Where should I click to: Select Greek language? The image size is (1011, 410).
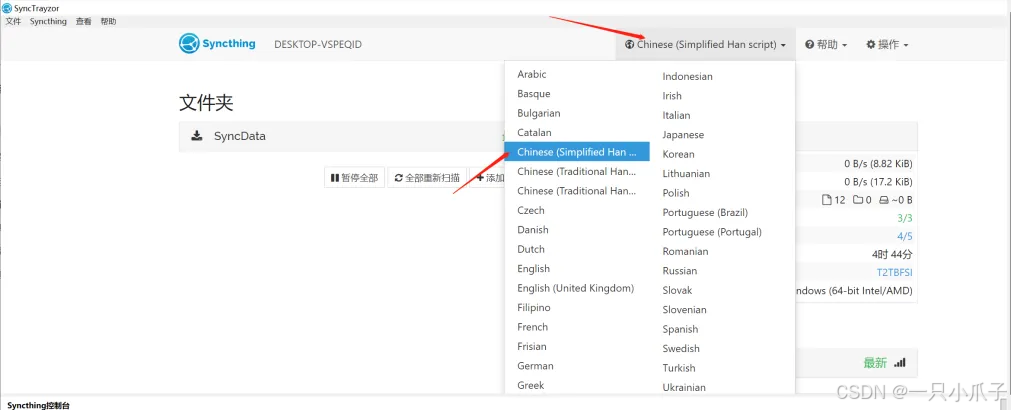(577, 385)
